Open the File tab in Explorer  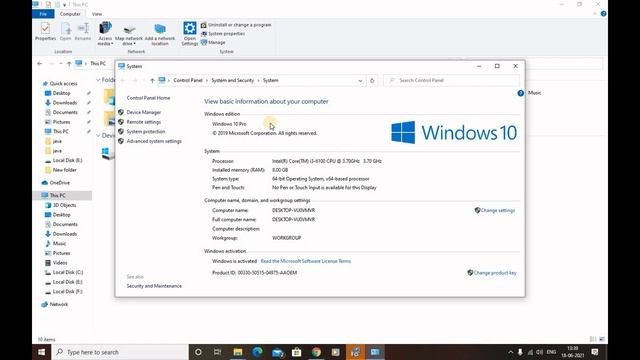(x=43, y=14)
